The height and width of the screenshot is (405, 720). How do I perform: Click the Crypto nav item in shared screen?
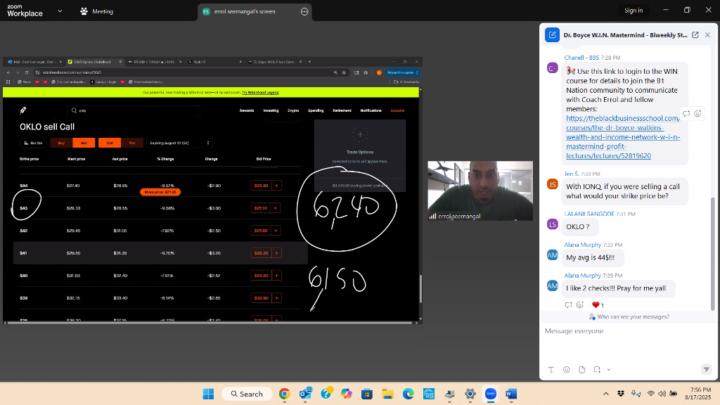[293, 111]
